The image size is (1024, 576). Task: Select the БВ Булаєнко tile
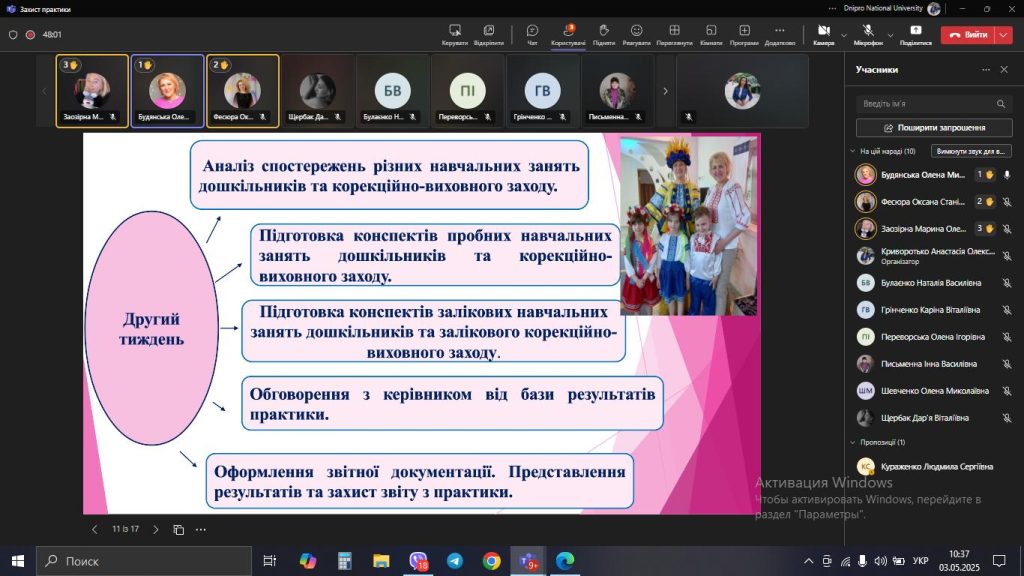pyautogui.click(x=392, y=91)
